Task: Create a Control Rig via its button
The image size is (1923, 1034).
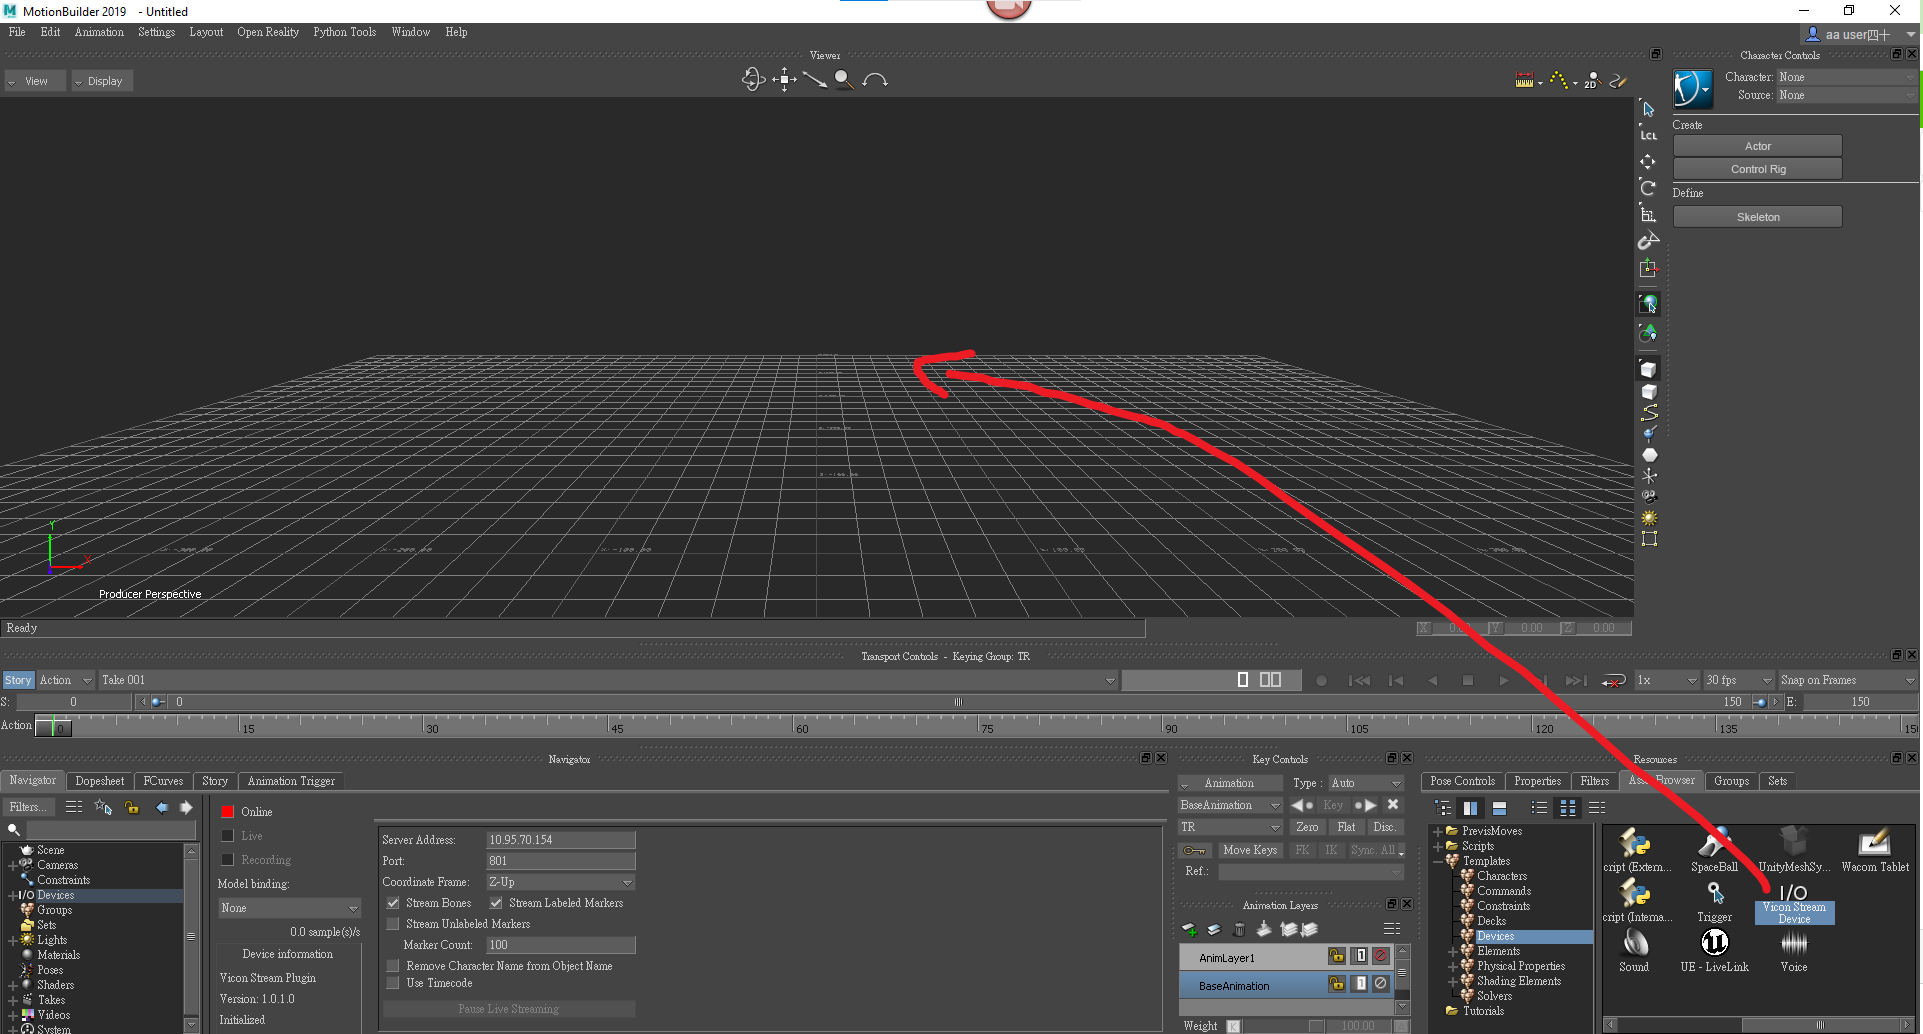Action: coord(1756,168)
